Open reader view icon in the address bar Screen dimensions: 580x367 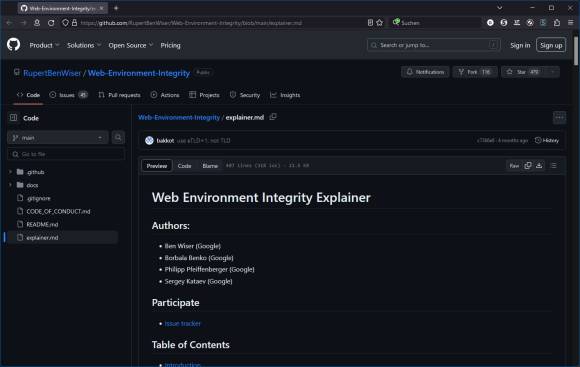point(370,23)
